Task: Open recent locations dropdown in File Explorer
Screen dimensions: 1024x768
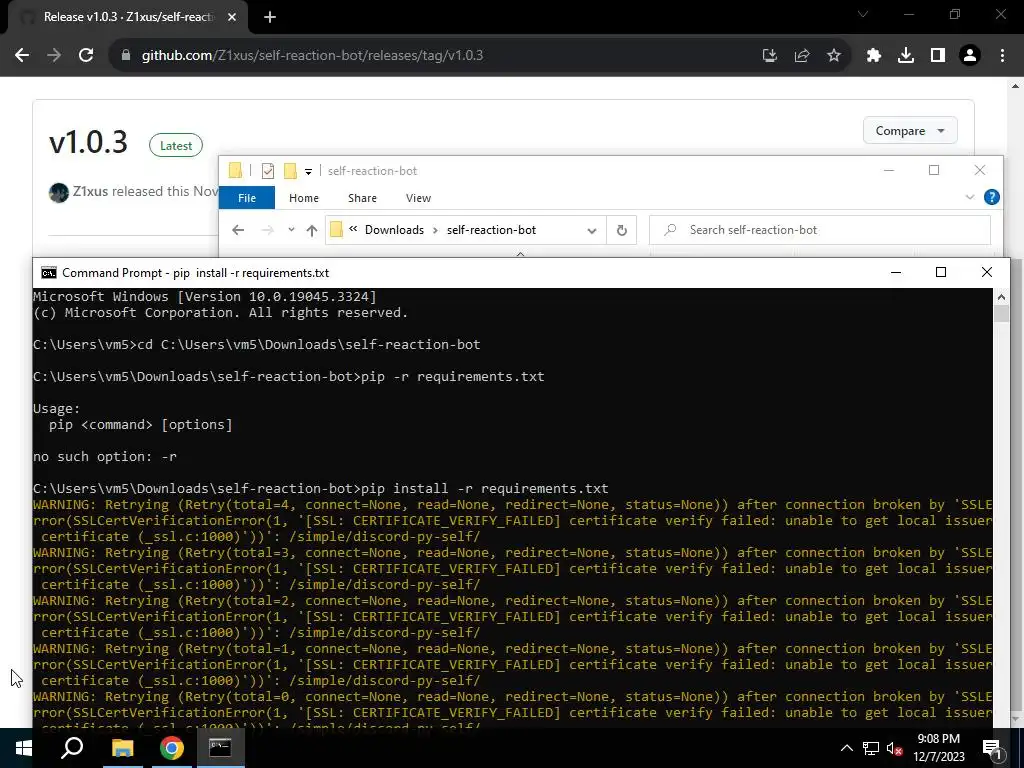Action: (x=291, y=230)
